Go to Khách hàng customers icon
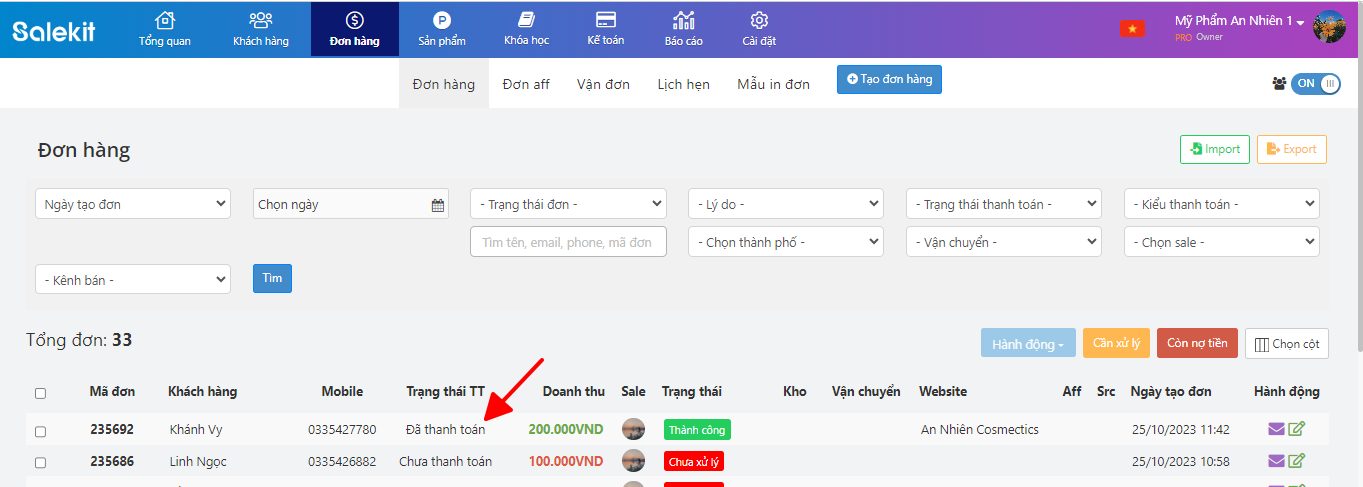 click(x=260, y=21)
